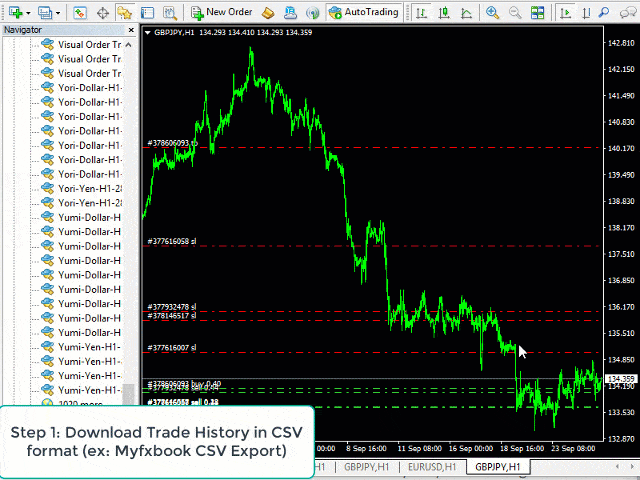
Task: Click the Navigator scrollbar thumb
Action: pos(129,393)
